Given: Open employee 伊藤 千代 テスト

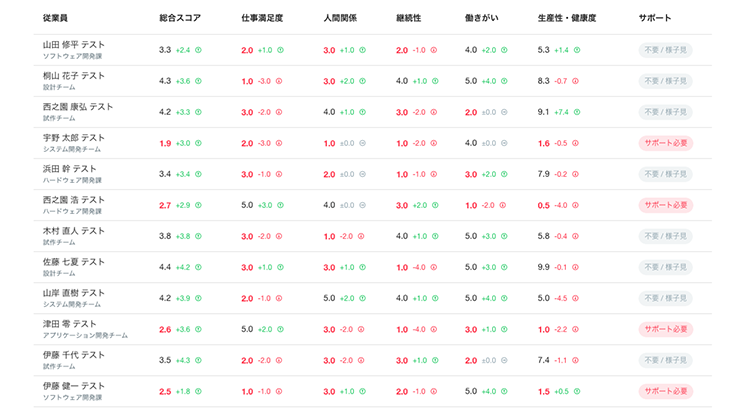Looking at the screenshot, I should pyautogui.click(x=74, y=355).
